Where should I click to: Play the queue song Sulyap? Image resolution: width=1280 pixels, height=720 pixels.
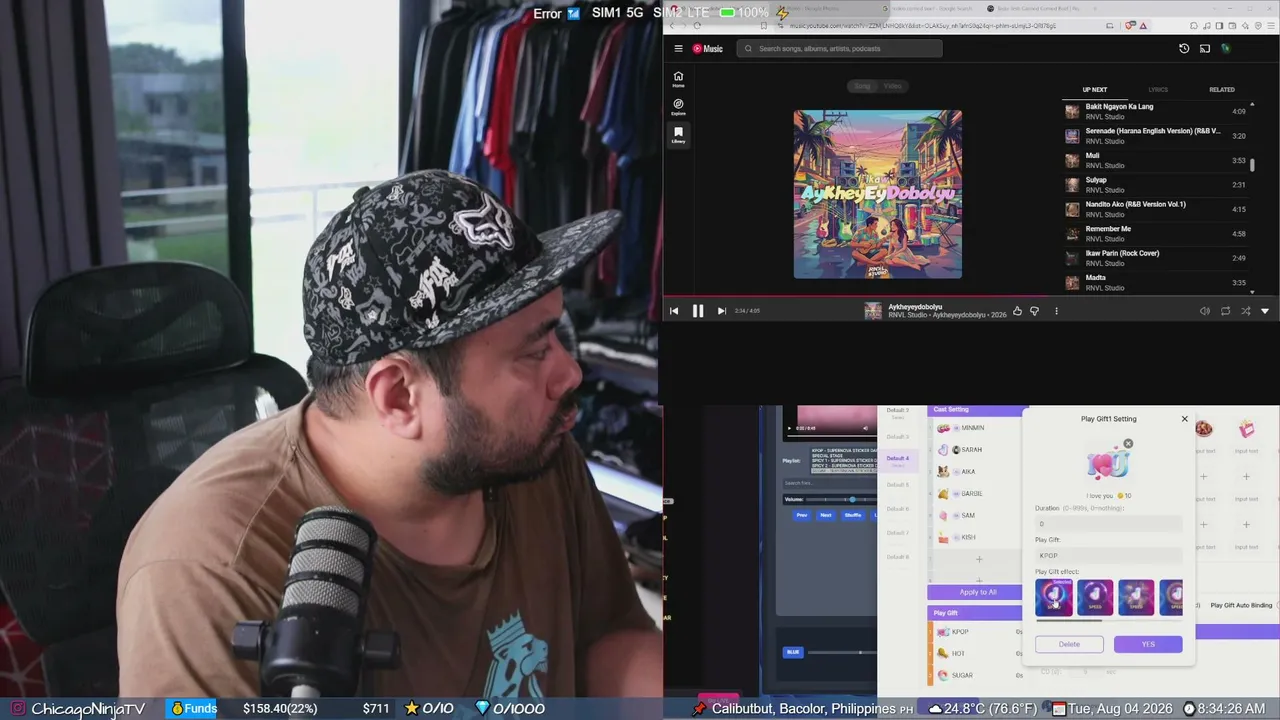click(1155, 184)
